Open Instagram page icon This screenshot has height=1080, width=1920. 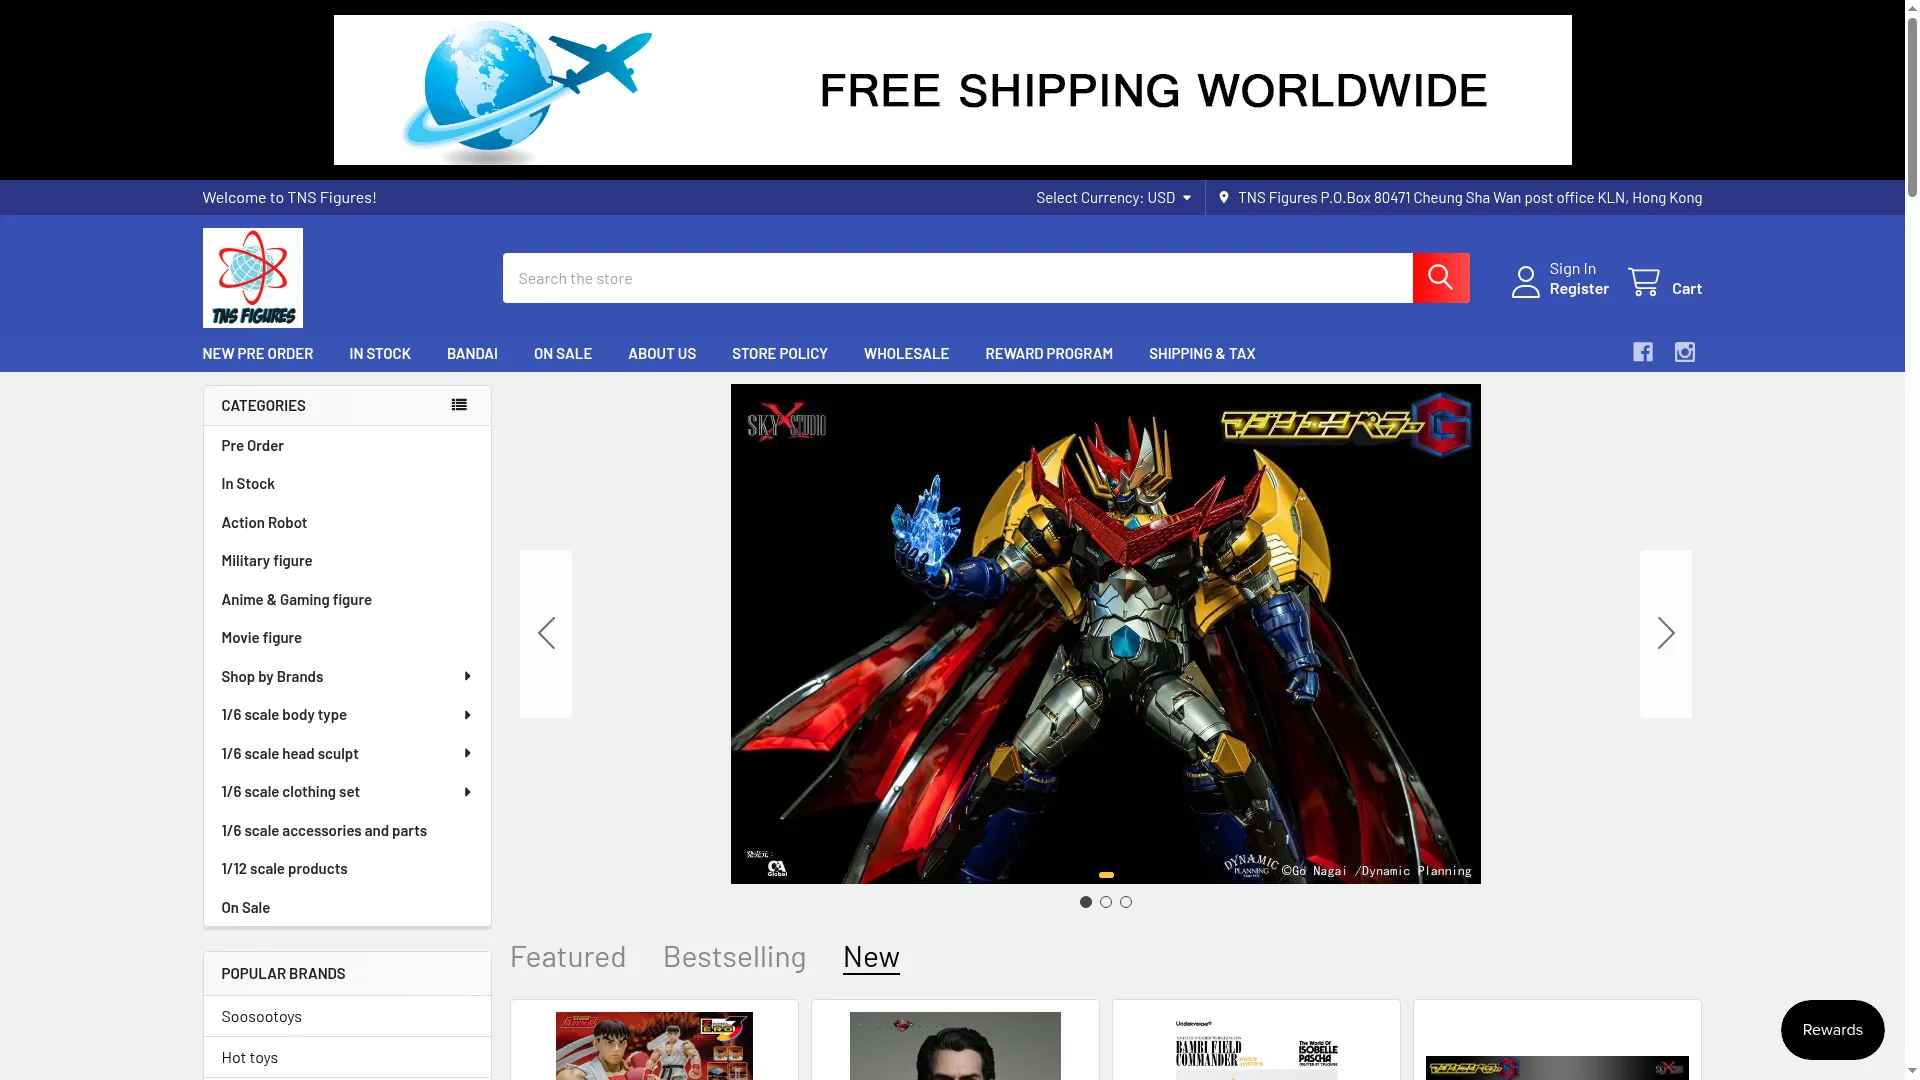click(1685, 352)
